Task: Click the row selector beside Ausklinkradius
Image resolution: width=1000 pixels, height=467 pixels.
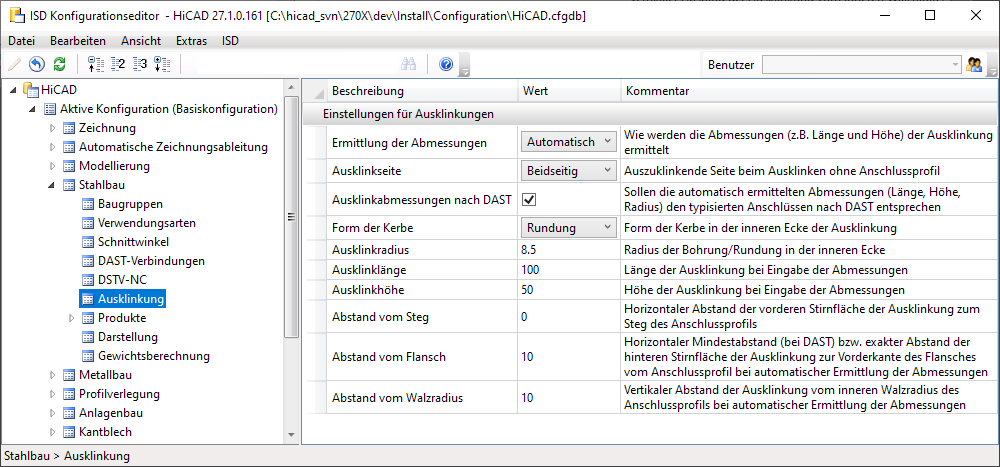Action: [316, 249]
